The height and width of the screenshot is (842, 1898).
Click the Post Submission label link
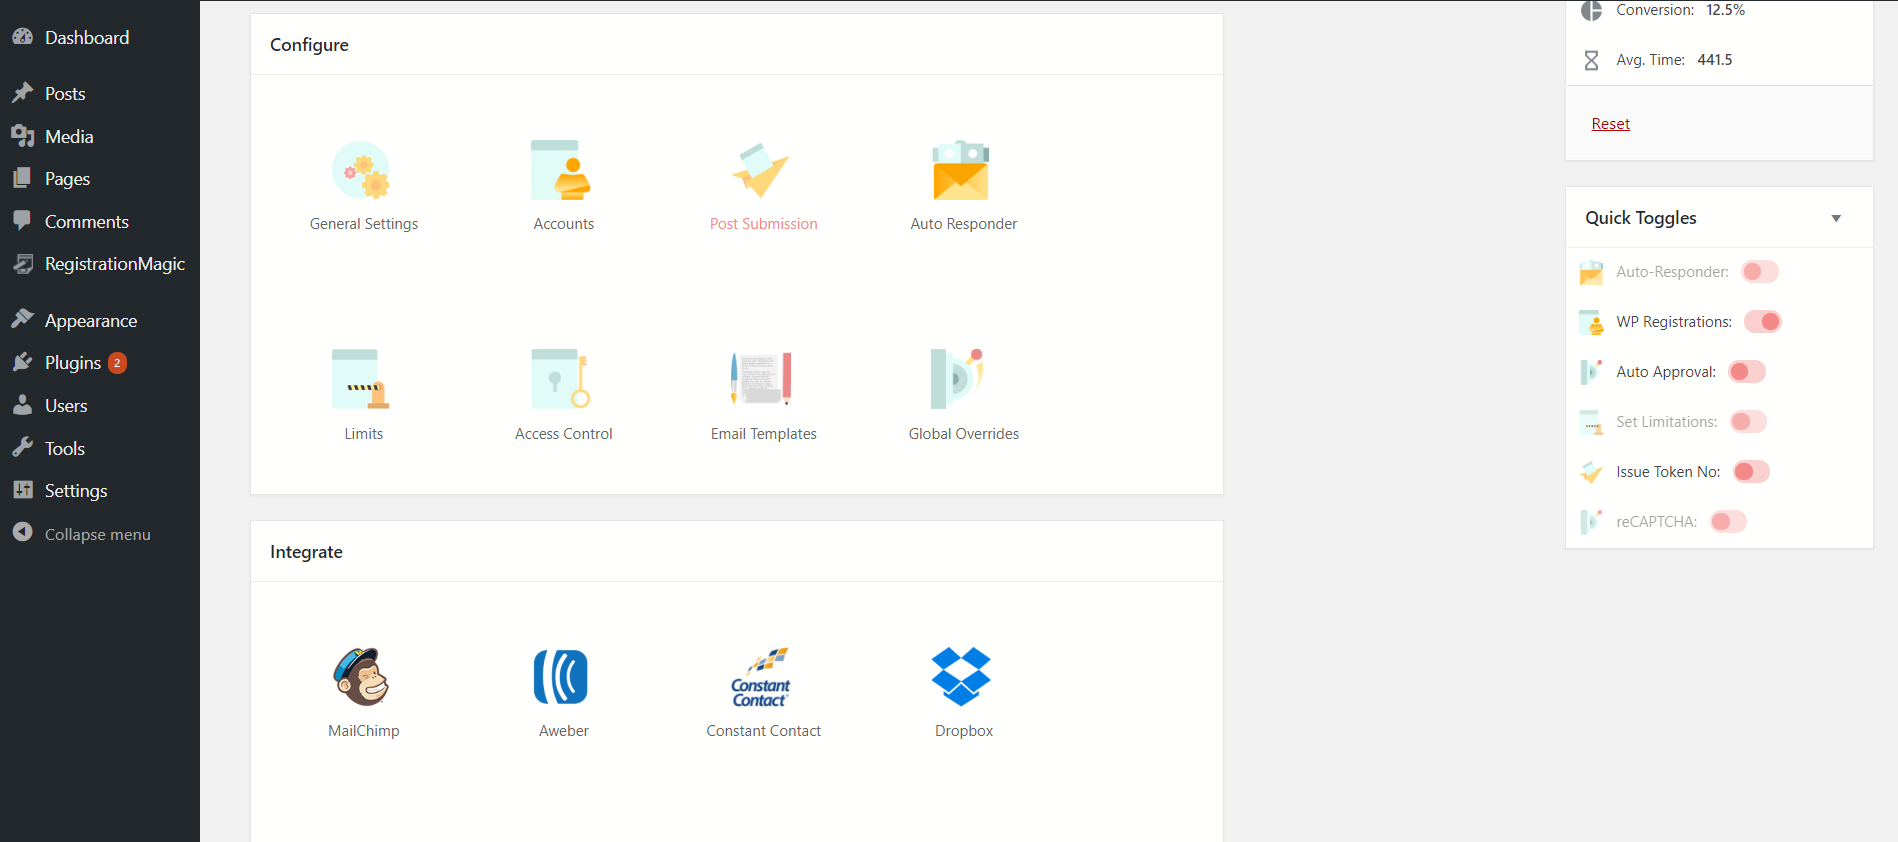pos(763,224)
